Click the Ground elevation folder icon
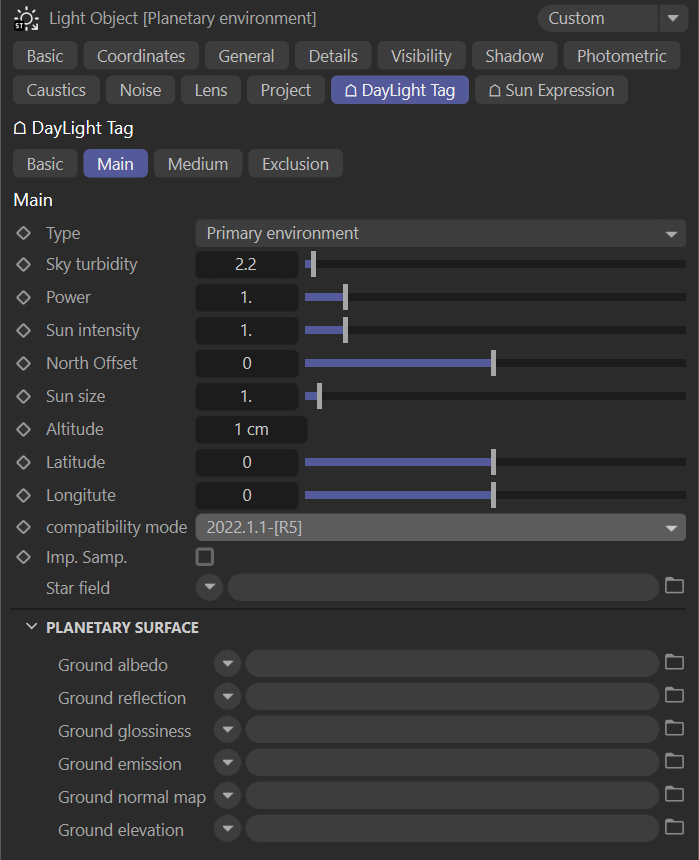This screenshot has width=699, height=860. [673, 829]
